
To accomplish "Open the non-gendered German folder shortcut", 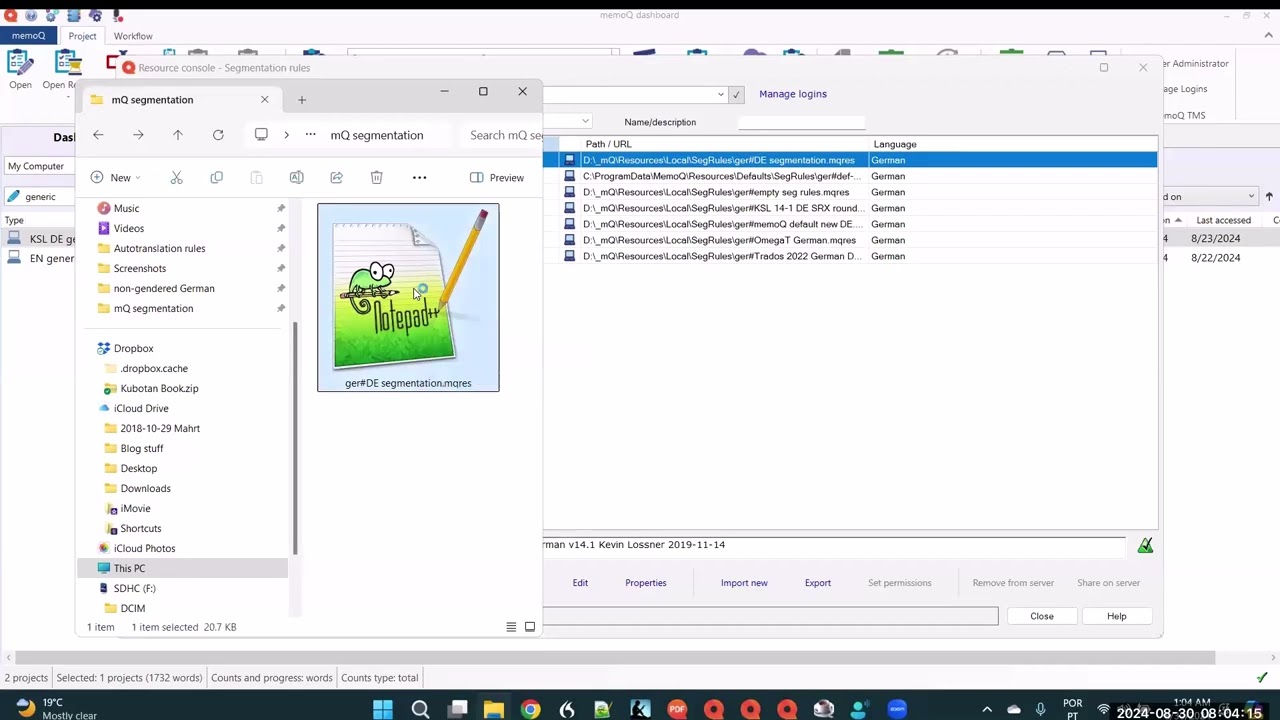I will [x=164, y=288].
